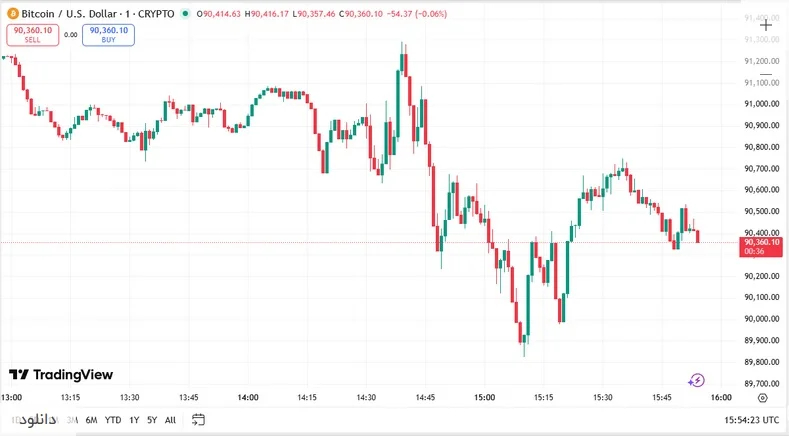
Task: Click the red SELL 90,360.10 button
Action: [x=33, y=35]
